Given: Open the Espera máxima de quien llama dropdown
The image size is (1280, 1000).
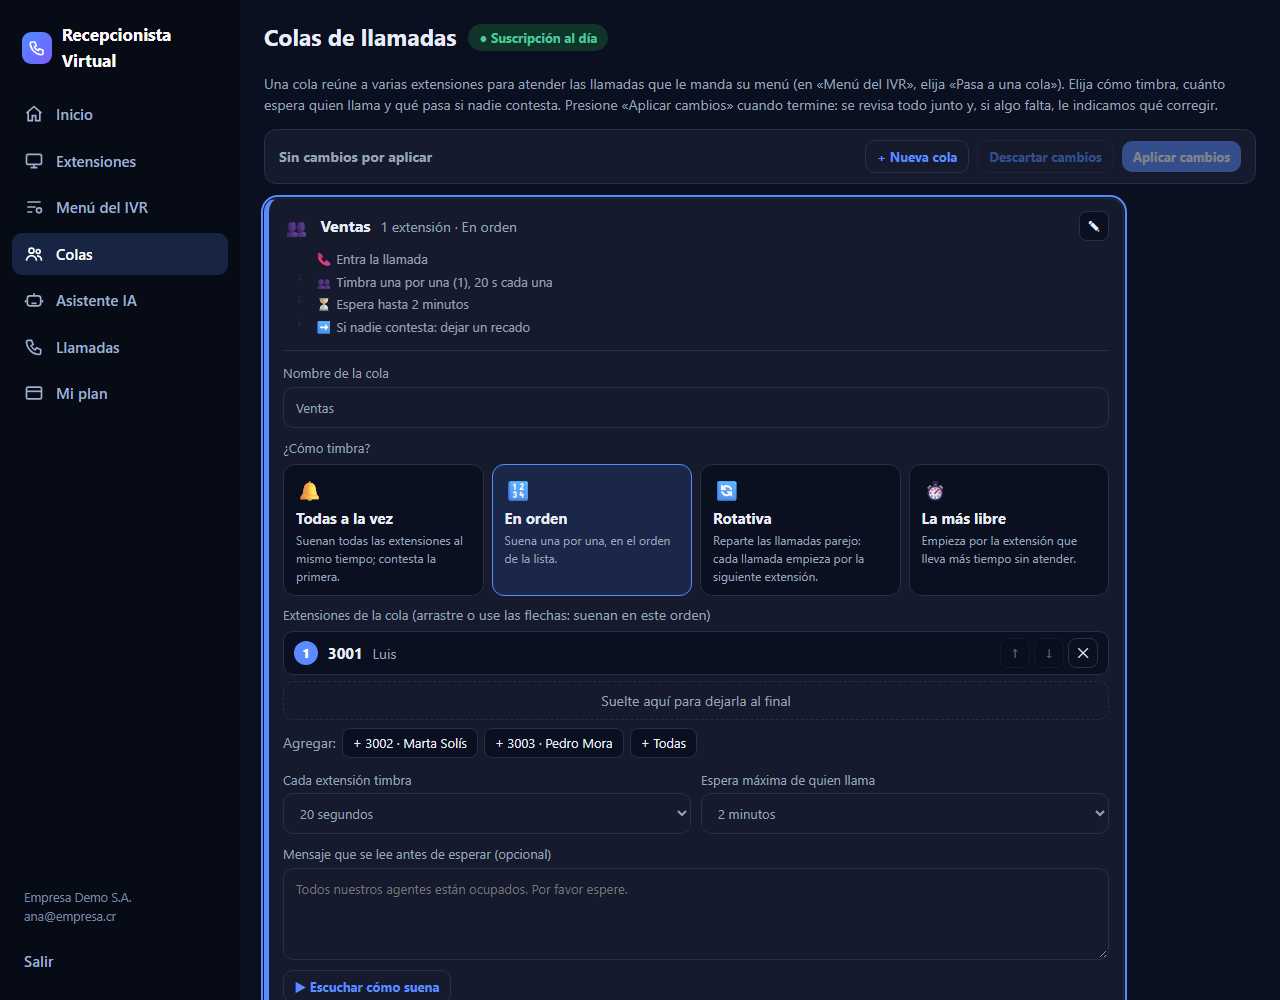Looking at the screenshot, I should tap(905, 814).
